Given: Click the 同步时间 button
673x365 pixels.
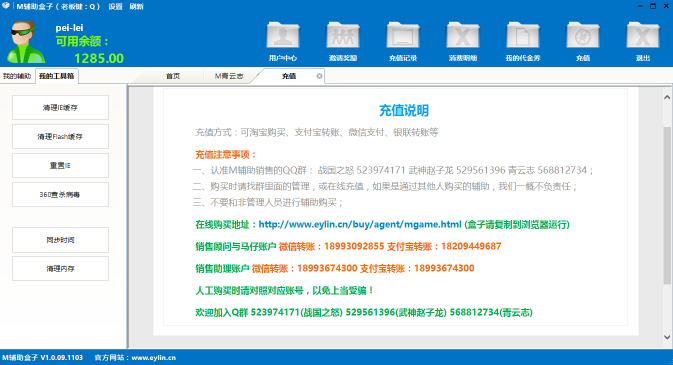Looking at the screenshot, I should tap(60, 240).
